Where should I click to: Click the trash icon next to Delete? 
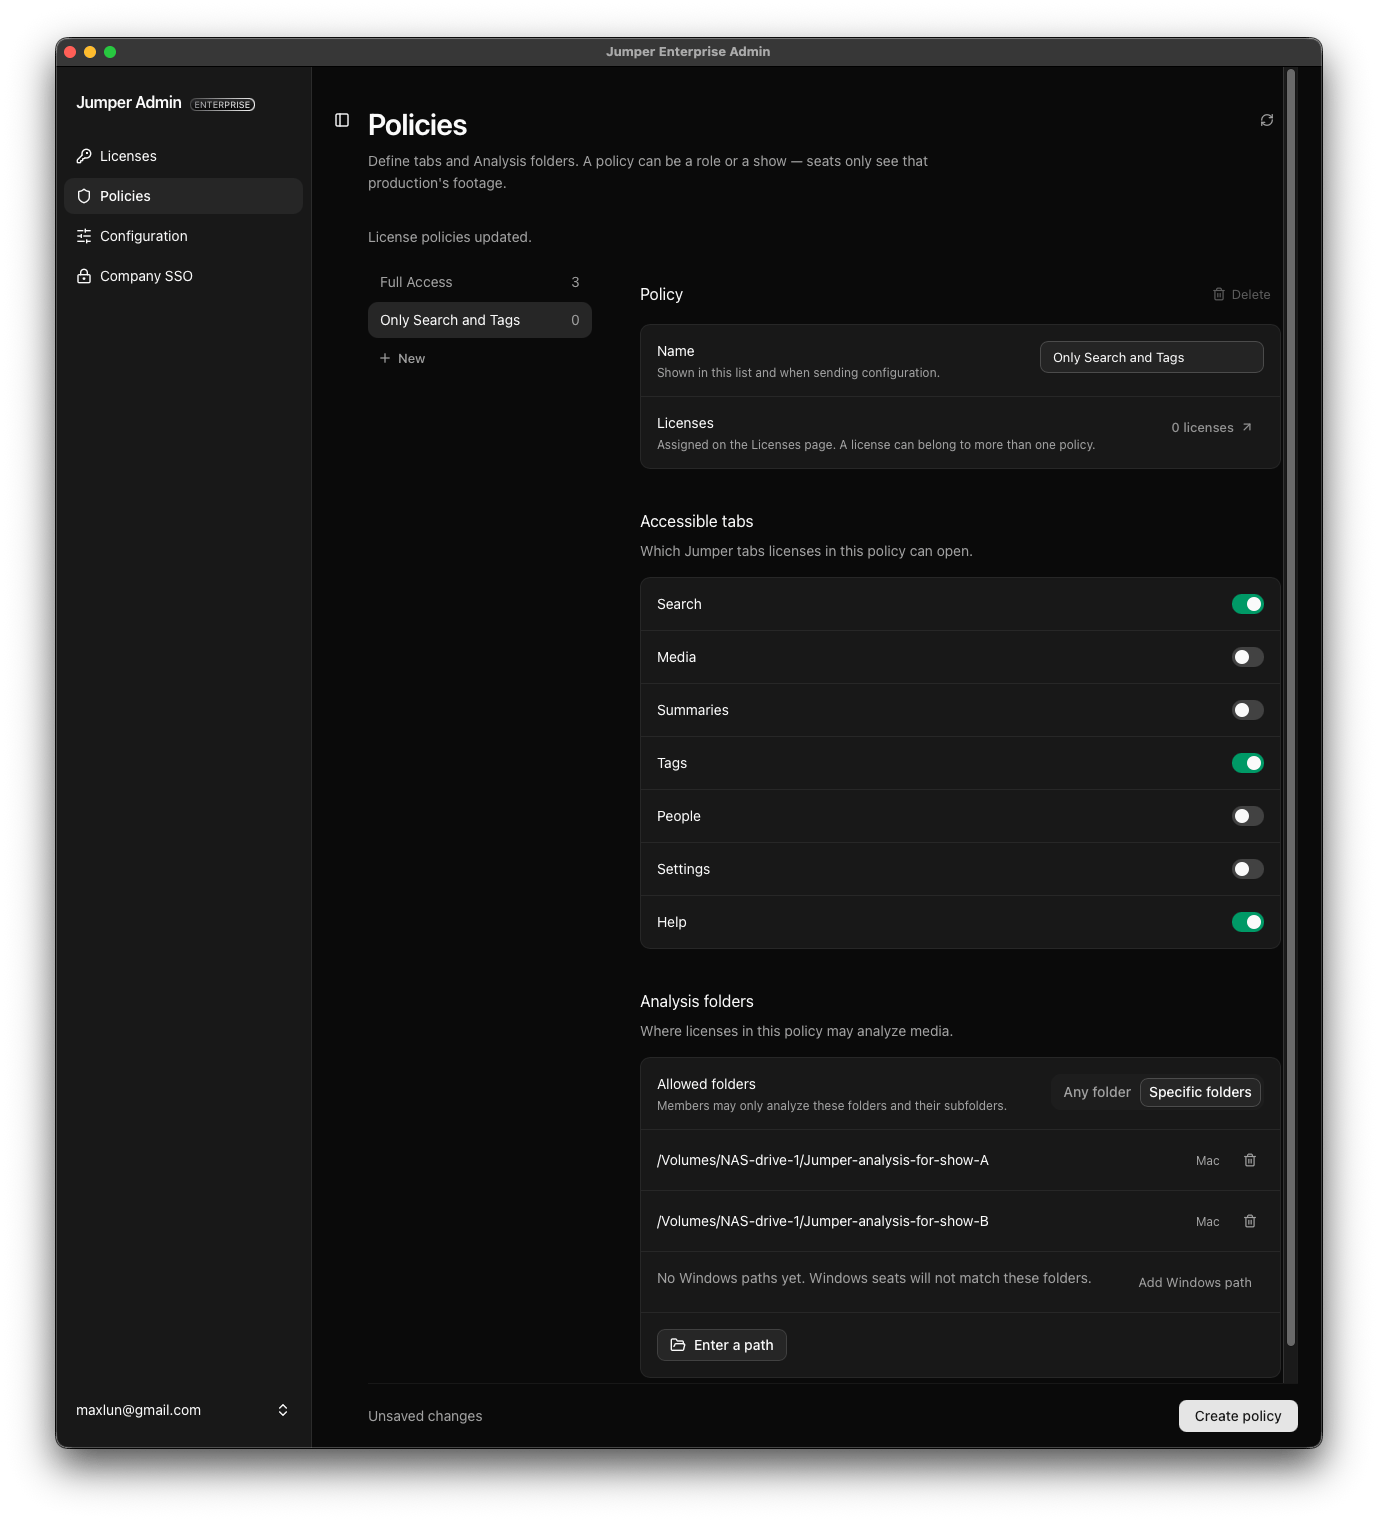(1219, 294)
